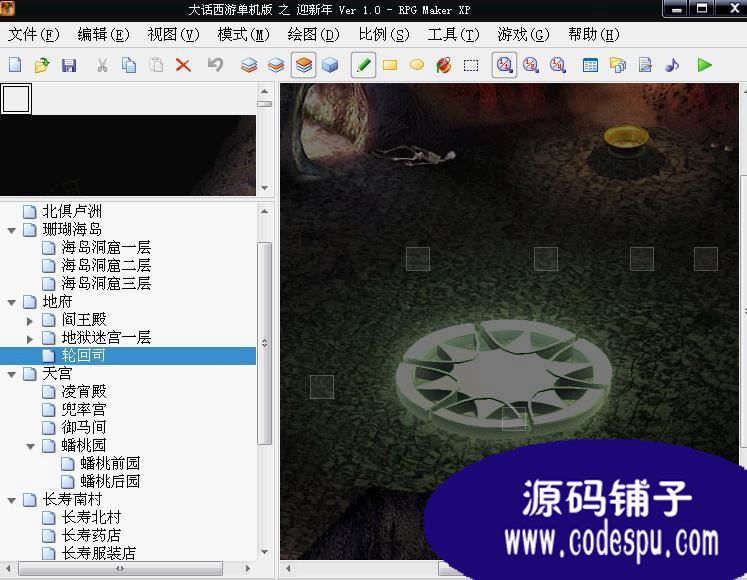Click the event square on the stone wheel

515,419
